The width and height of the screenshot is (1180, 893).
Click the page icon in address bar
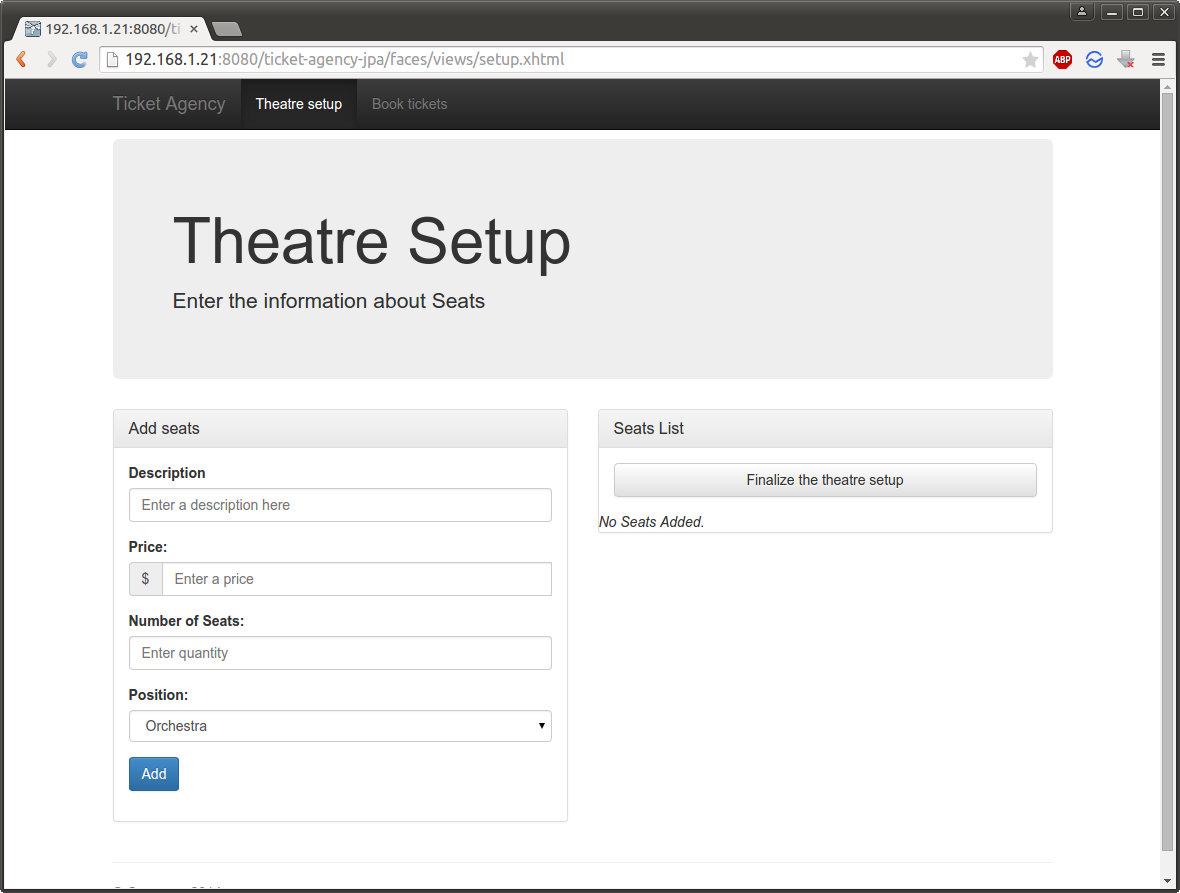pyautogui.click(x=112, y=59)
